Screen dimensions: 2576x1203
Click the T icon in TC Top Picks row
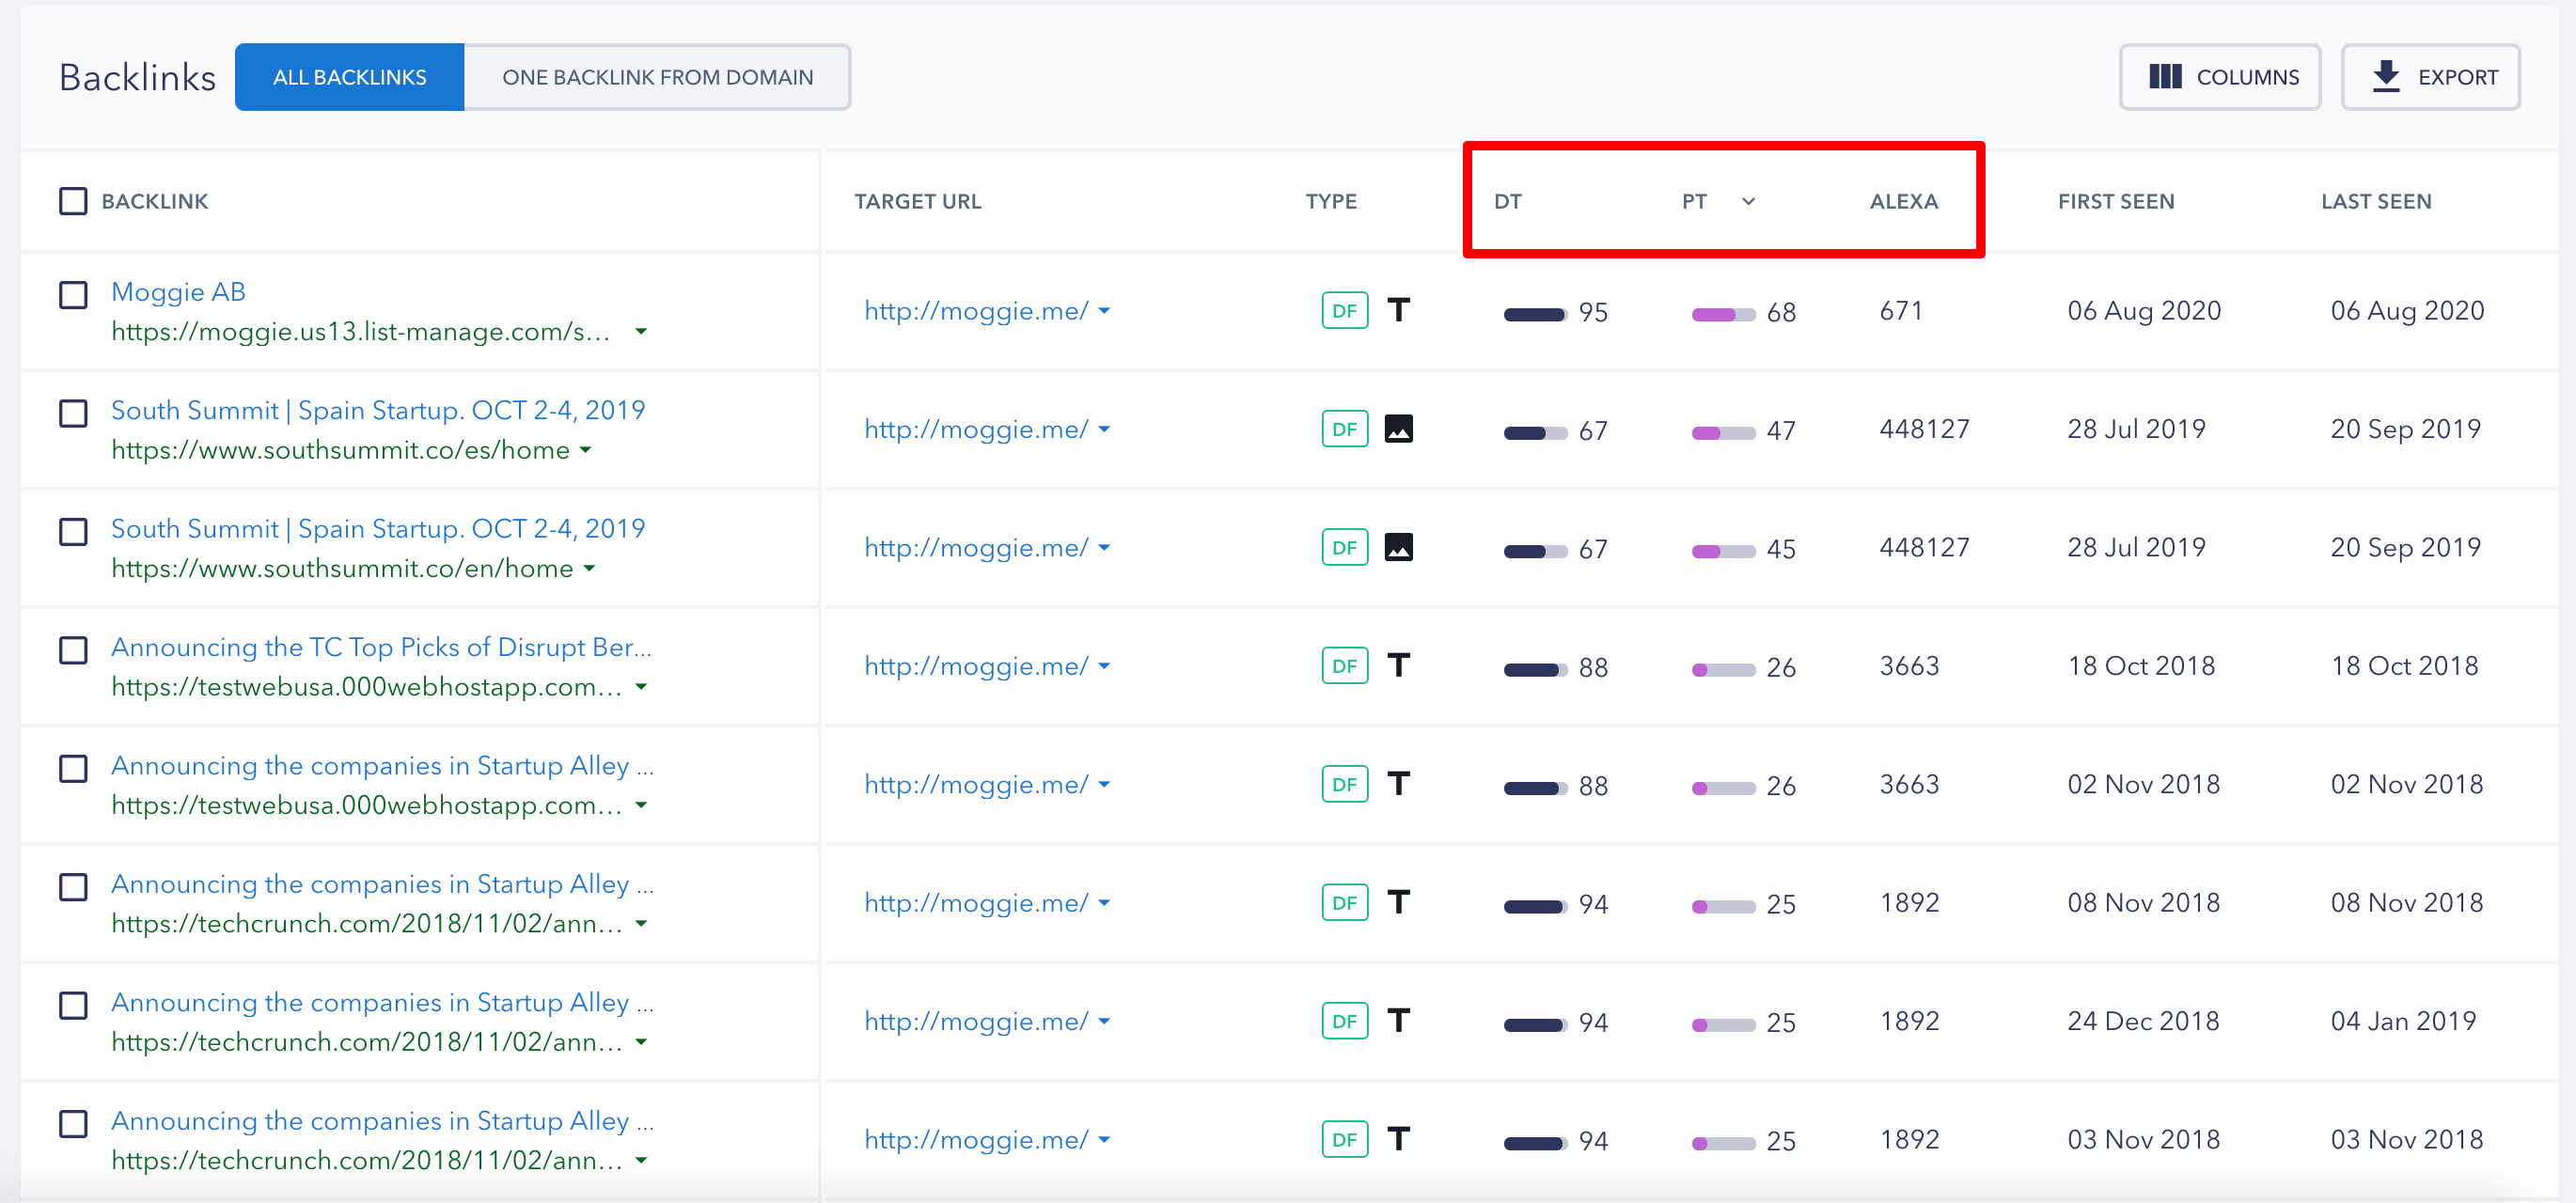1398,666
